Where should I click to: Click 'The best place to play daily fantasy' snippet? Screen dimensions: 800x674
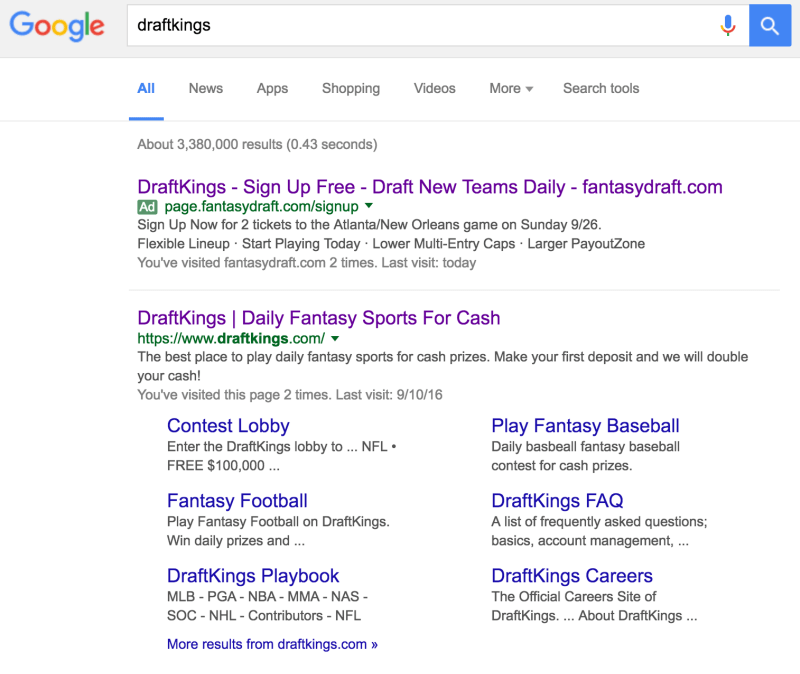(442, 366)
